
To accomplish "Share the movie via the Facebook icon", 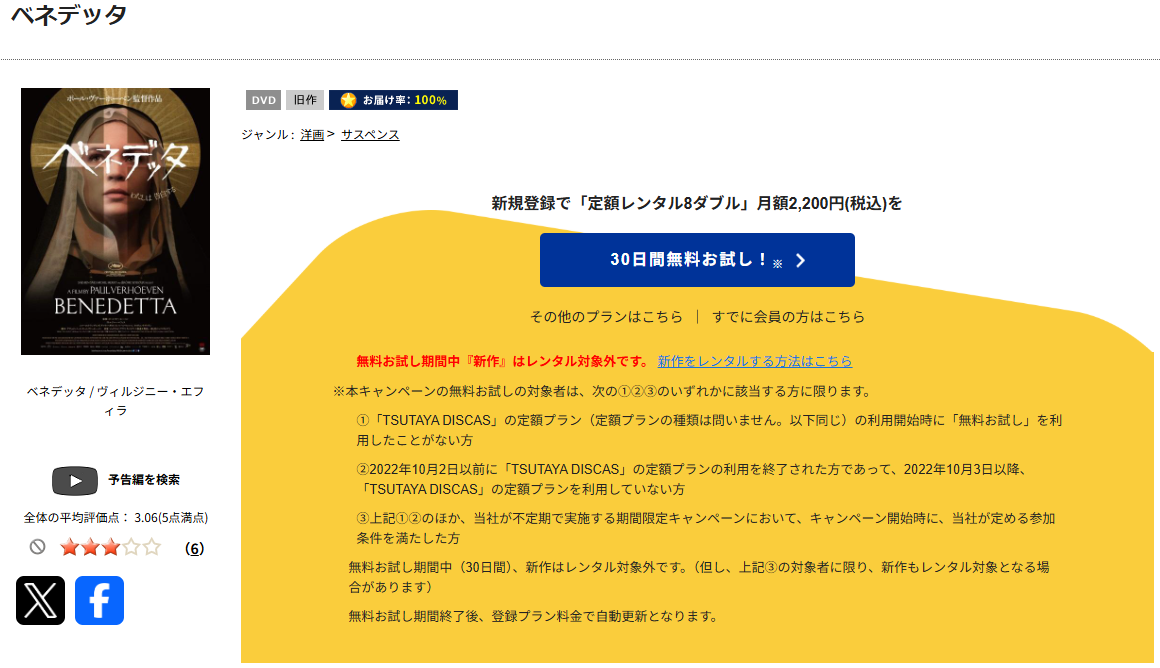I will tap(99, 601).
